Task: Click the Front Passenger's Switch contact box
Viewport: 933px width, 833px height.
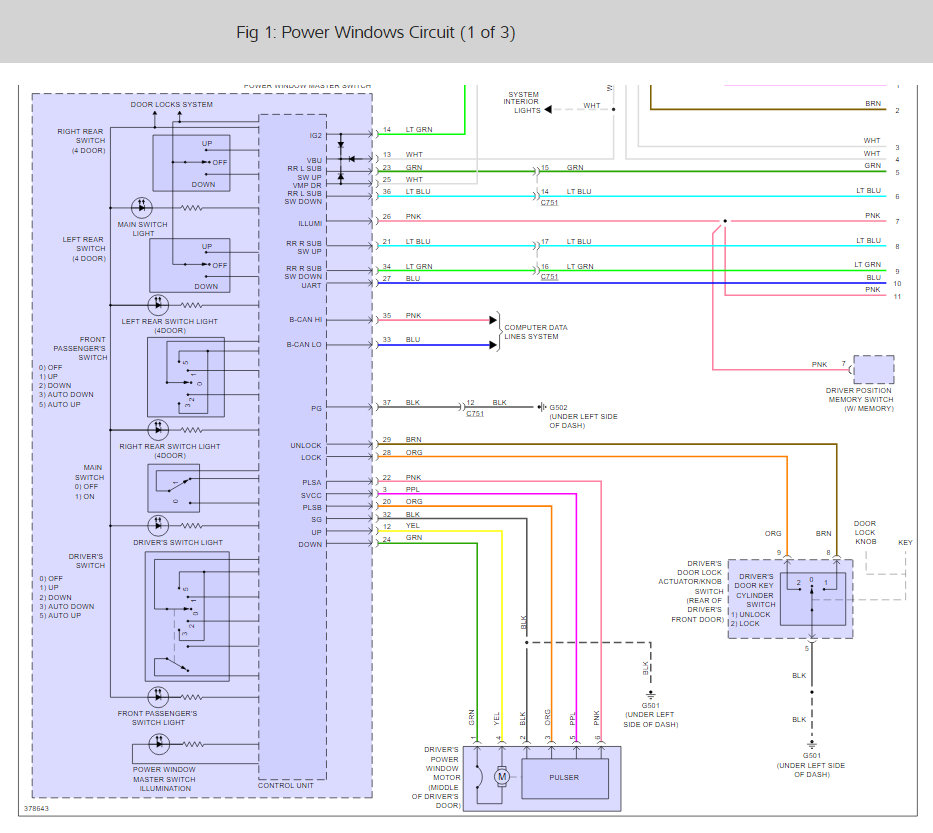Action: [x=186, y=377]
